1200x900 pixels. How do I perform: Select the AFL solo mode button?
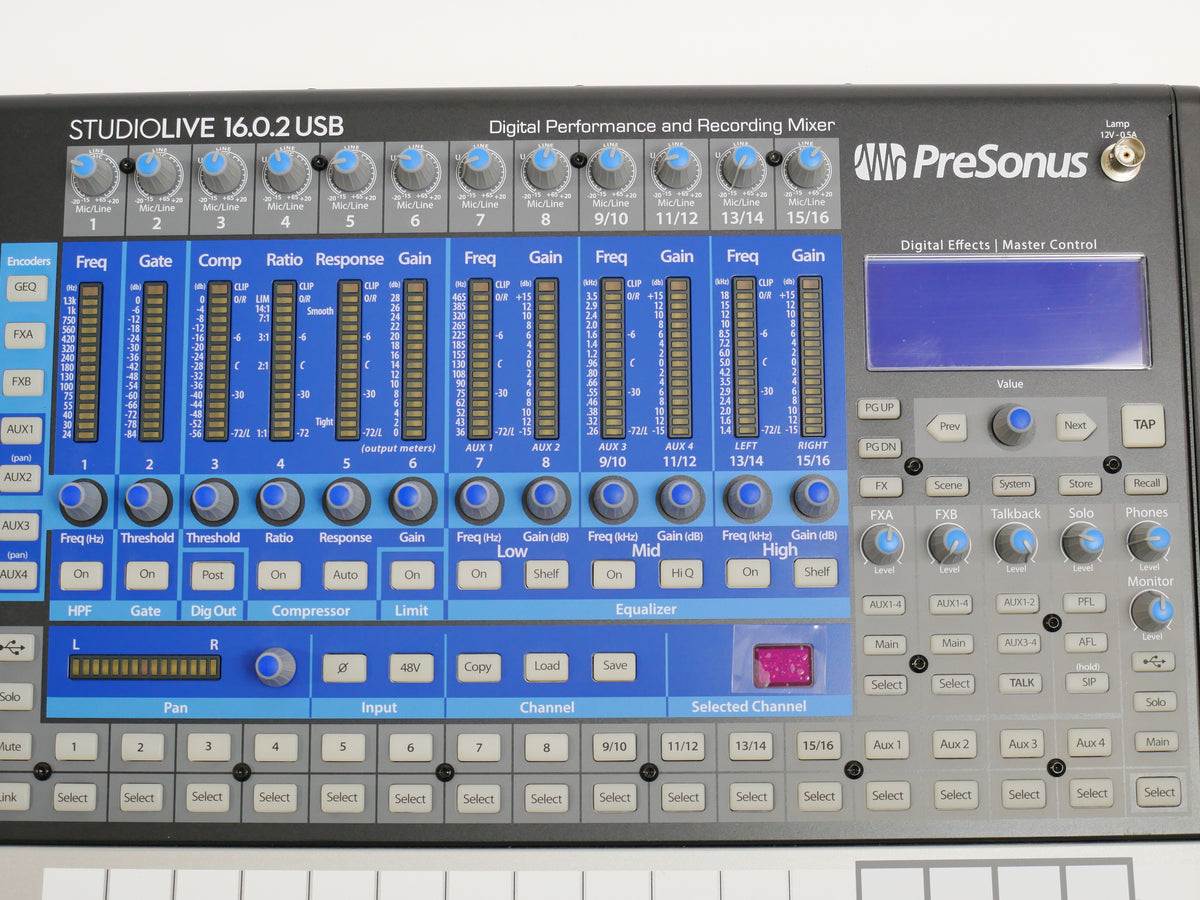pos(1086,642)
